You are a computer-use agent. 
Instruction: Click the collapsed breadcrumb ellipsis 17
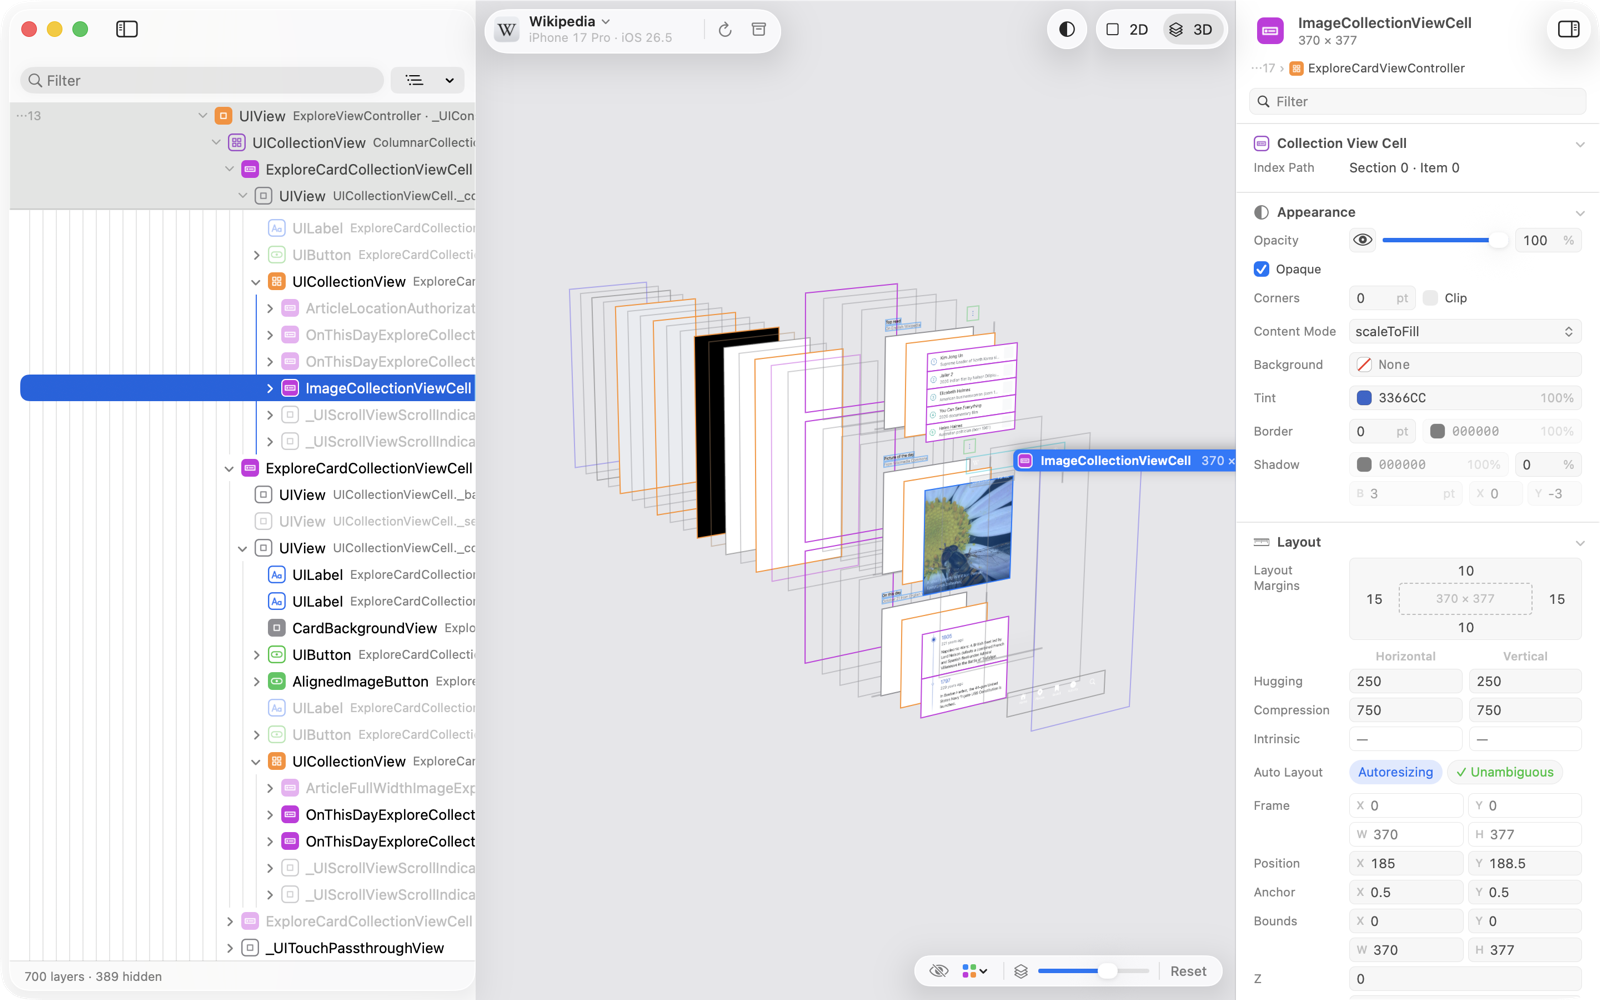[1263, 68]
